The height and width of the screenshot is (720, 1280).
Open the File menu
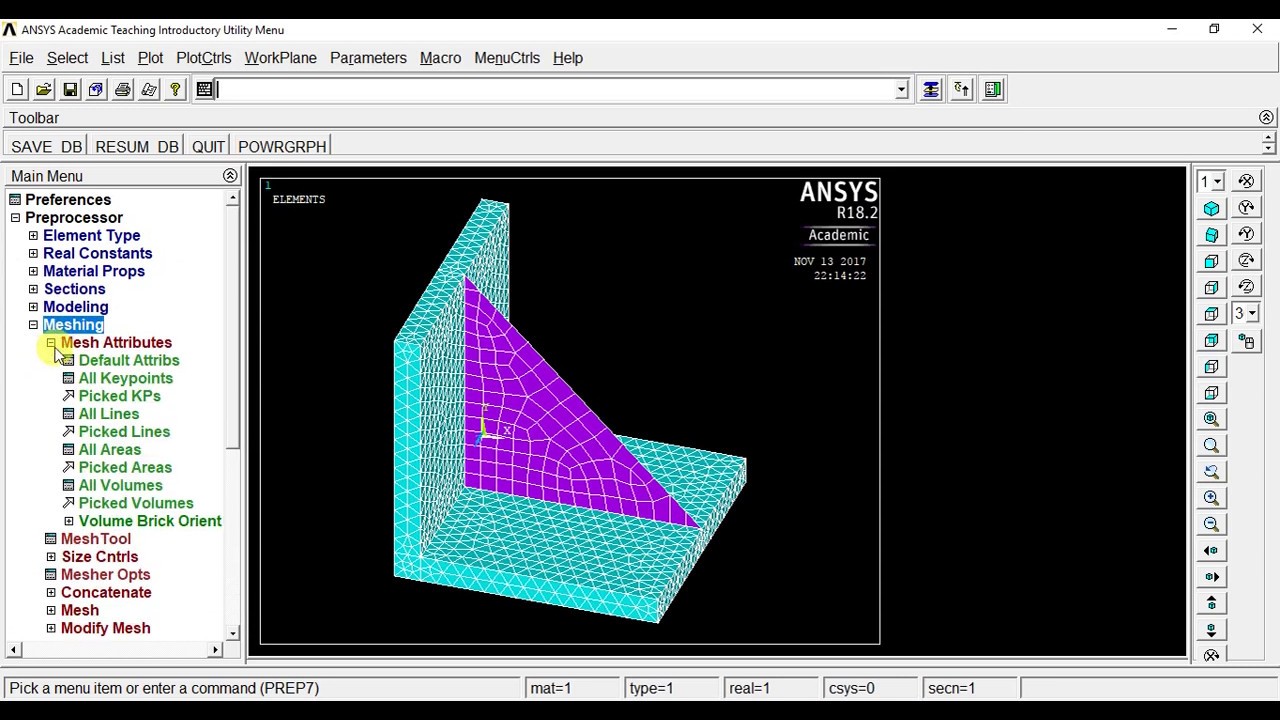21,58
